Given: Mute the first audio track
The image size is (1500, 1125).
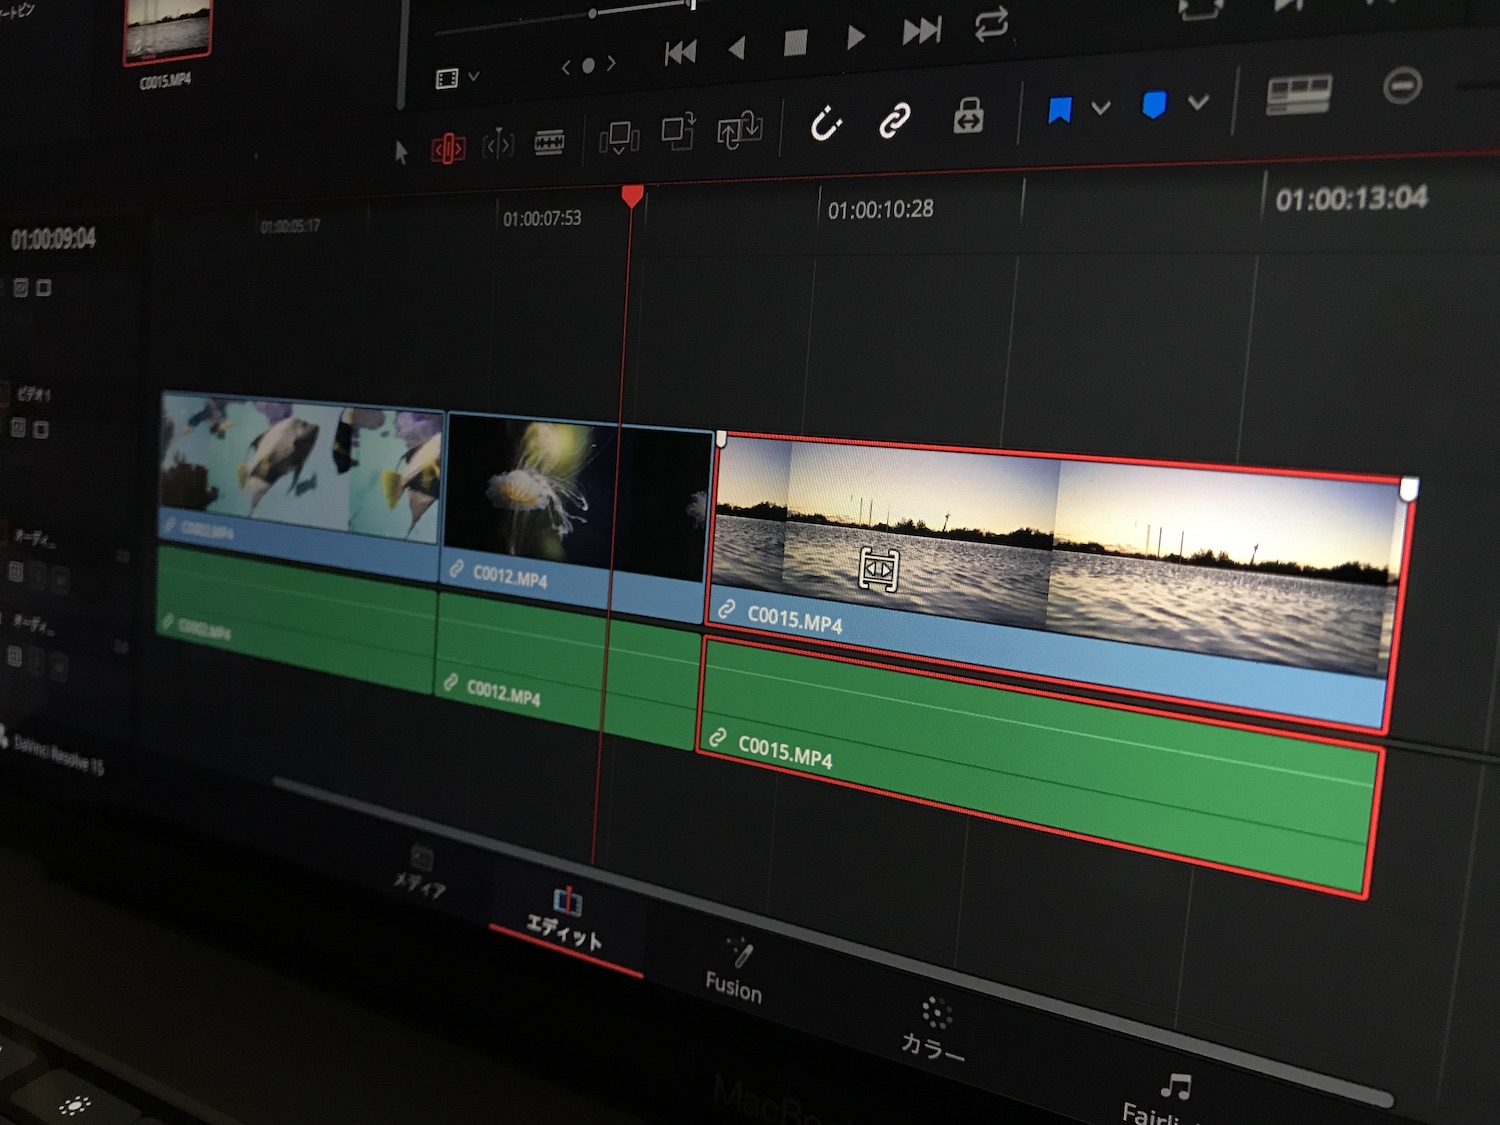Looking at the screenshot, I should tap(60, 578).
